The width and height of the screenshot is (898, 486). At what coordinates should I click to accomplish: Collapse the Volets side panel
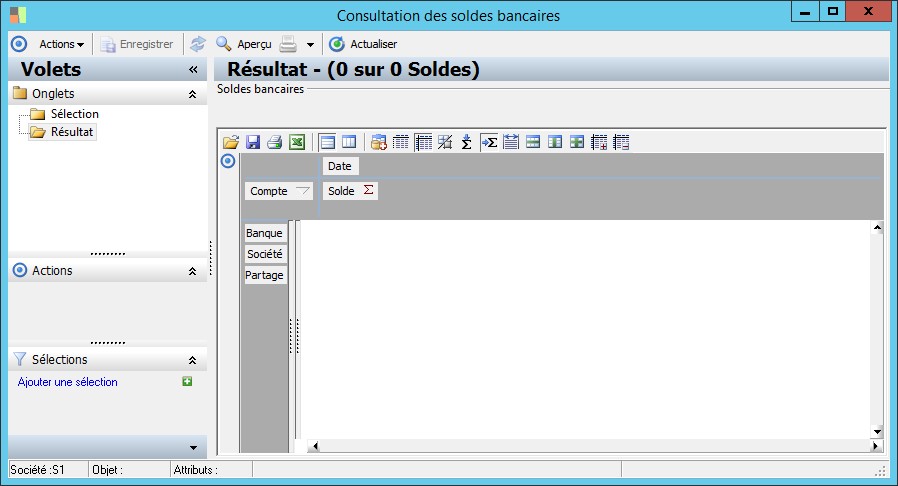[193, 70]
